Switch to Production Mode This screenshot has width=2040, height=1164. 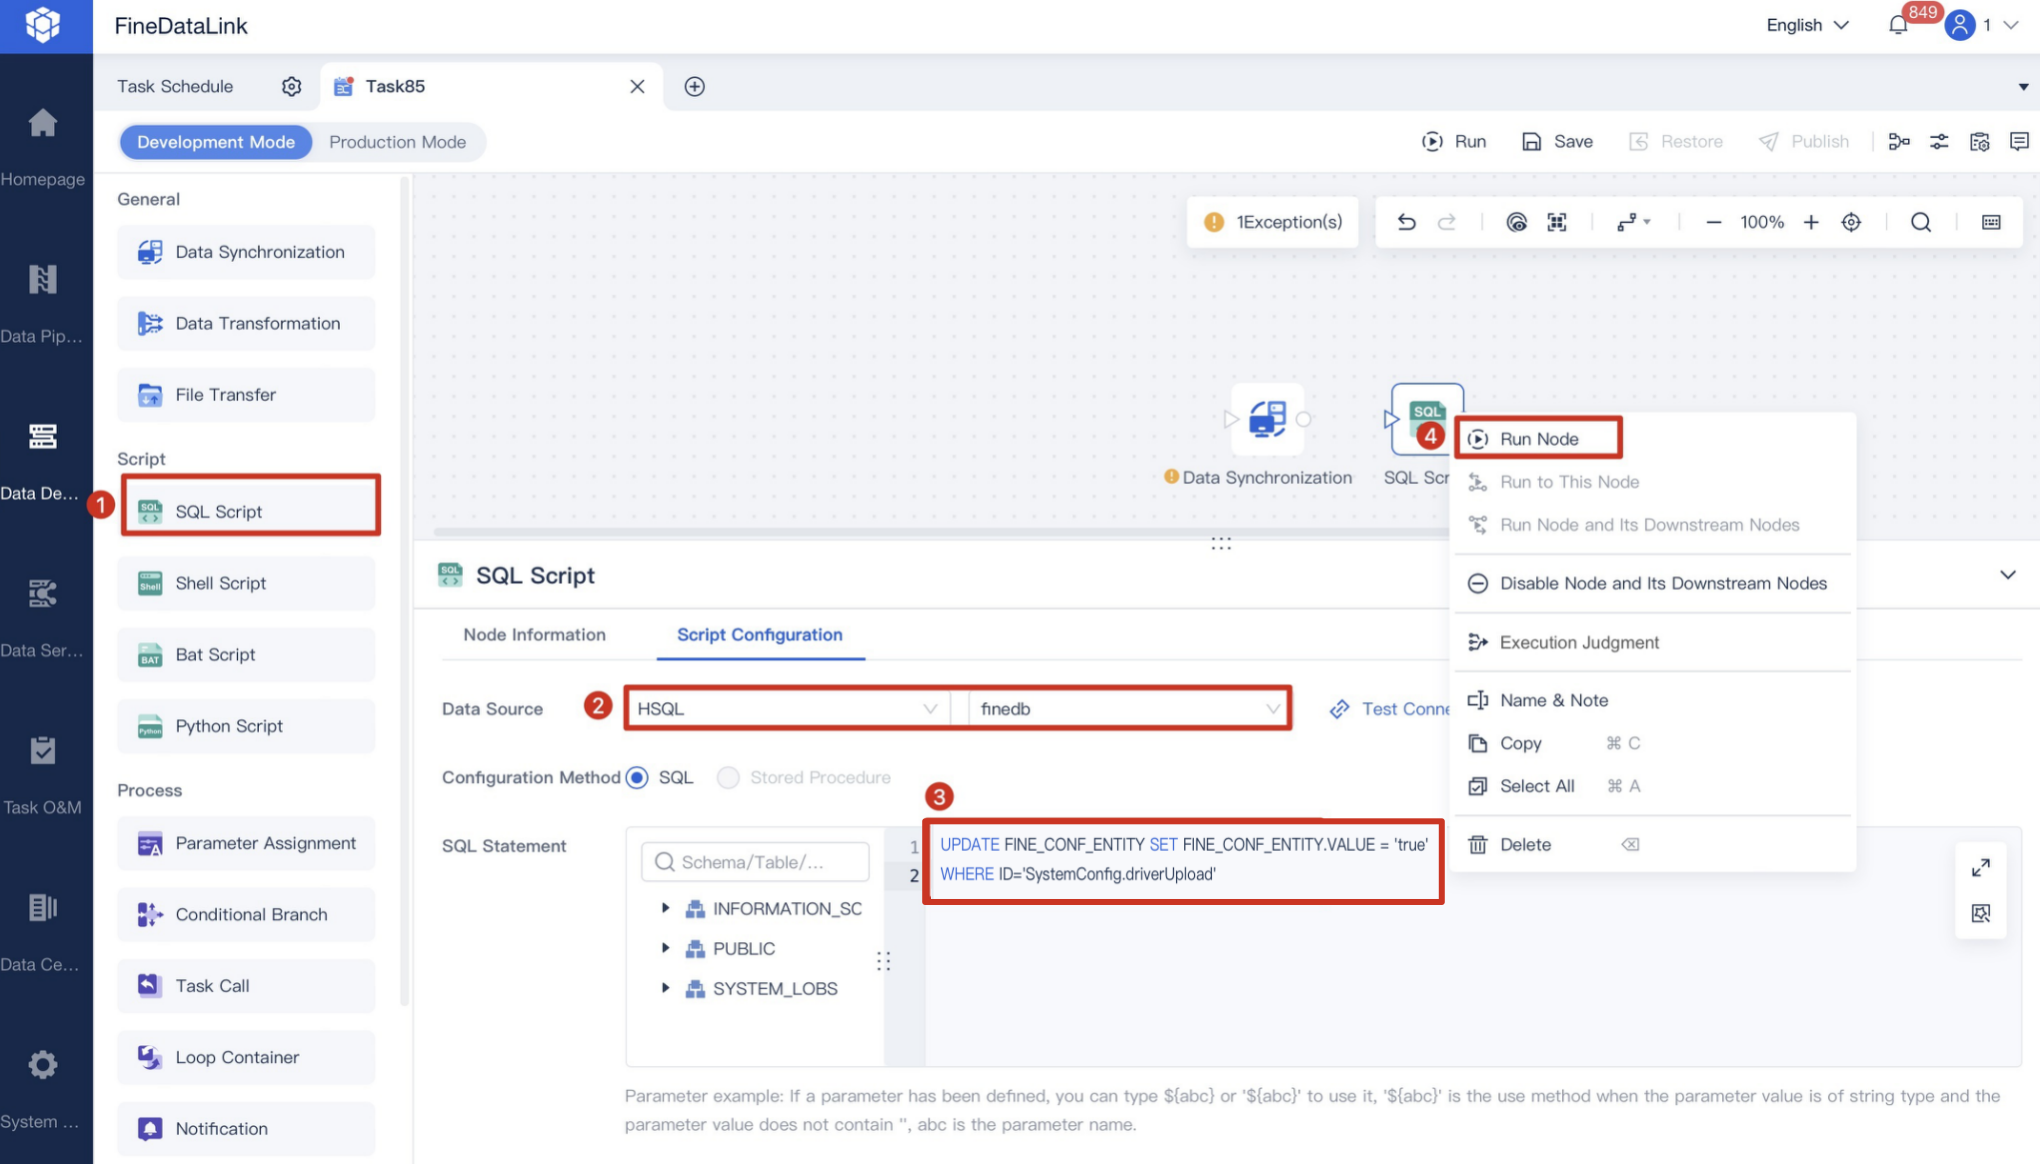coord(397,142)
